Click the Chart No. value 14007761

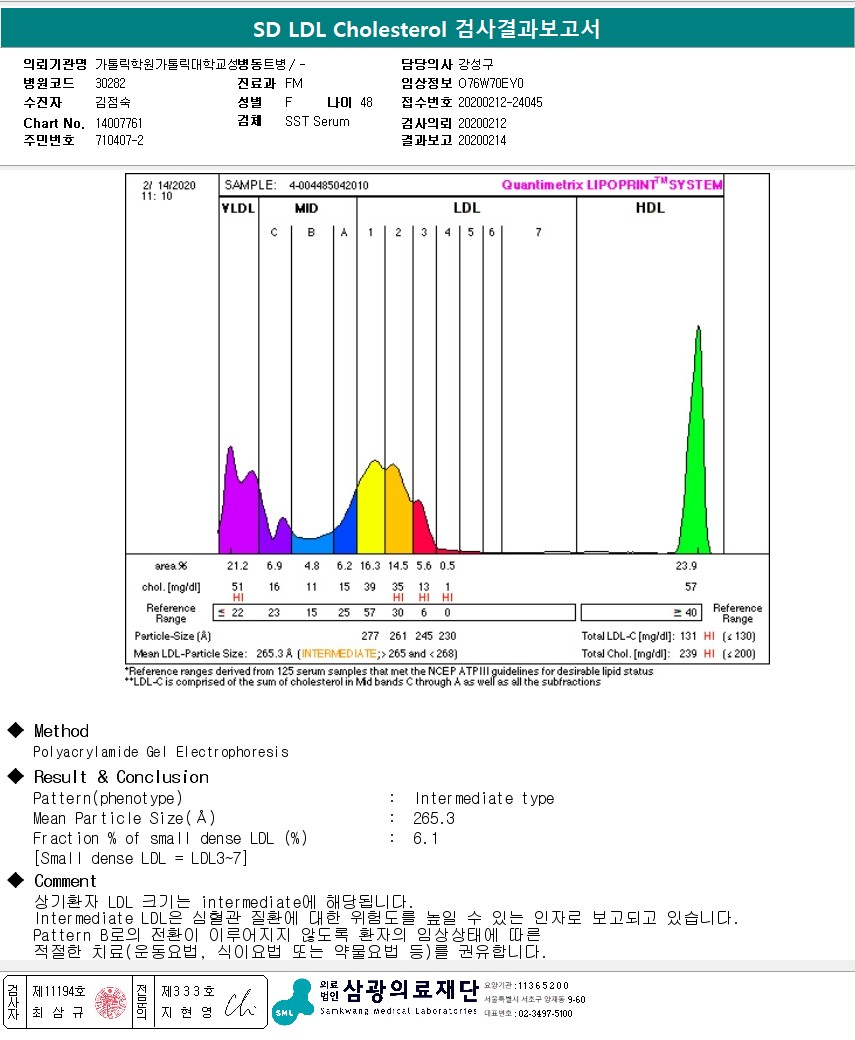119,123
